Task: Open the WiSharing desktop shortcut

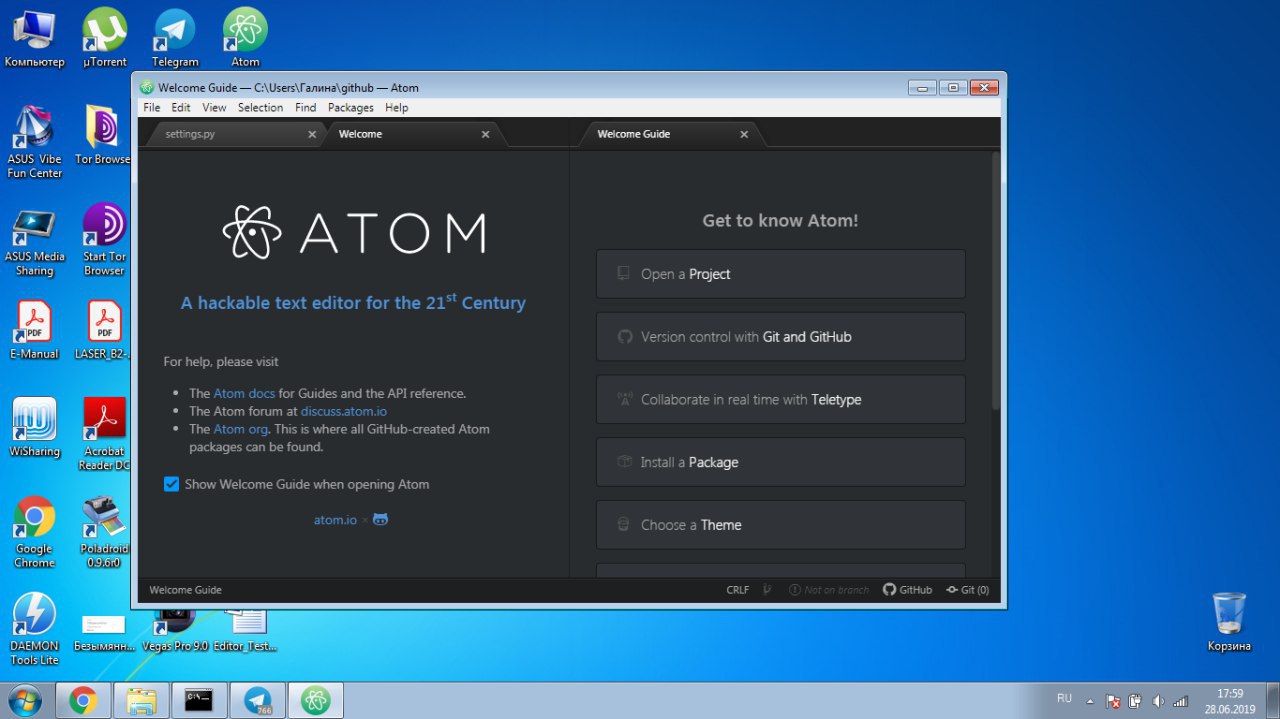Action: pos(34,428)
